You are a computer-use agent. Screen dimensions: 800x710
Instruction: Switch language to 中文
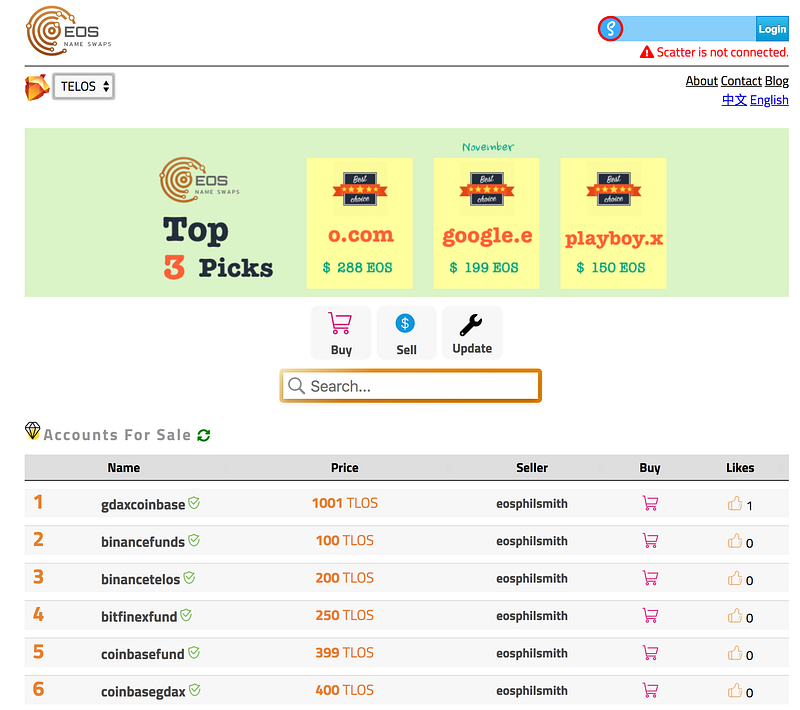tap(734, 100)
